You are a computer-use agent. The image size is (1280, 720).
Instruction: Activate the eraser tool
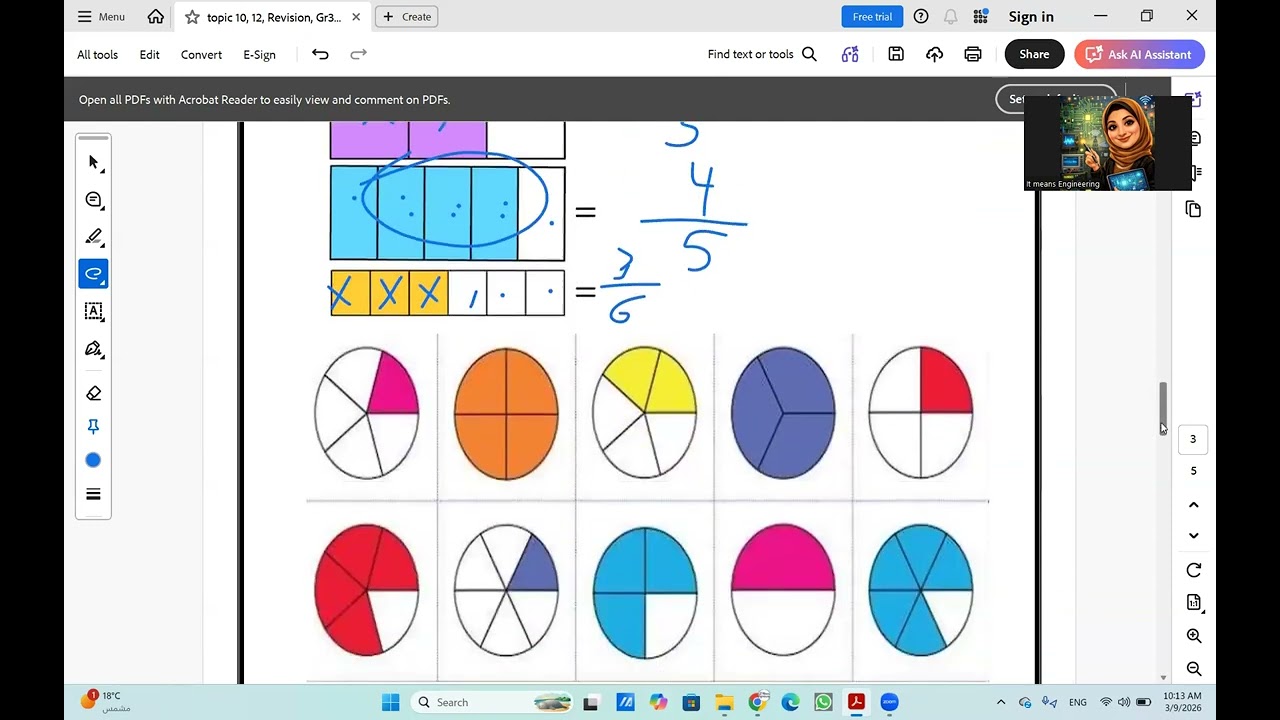(93, 393)
